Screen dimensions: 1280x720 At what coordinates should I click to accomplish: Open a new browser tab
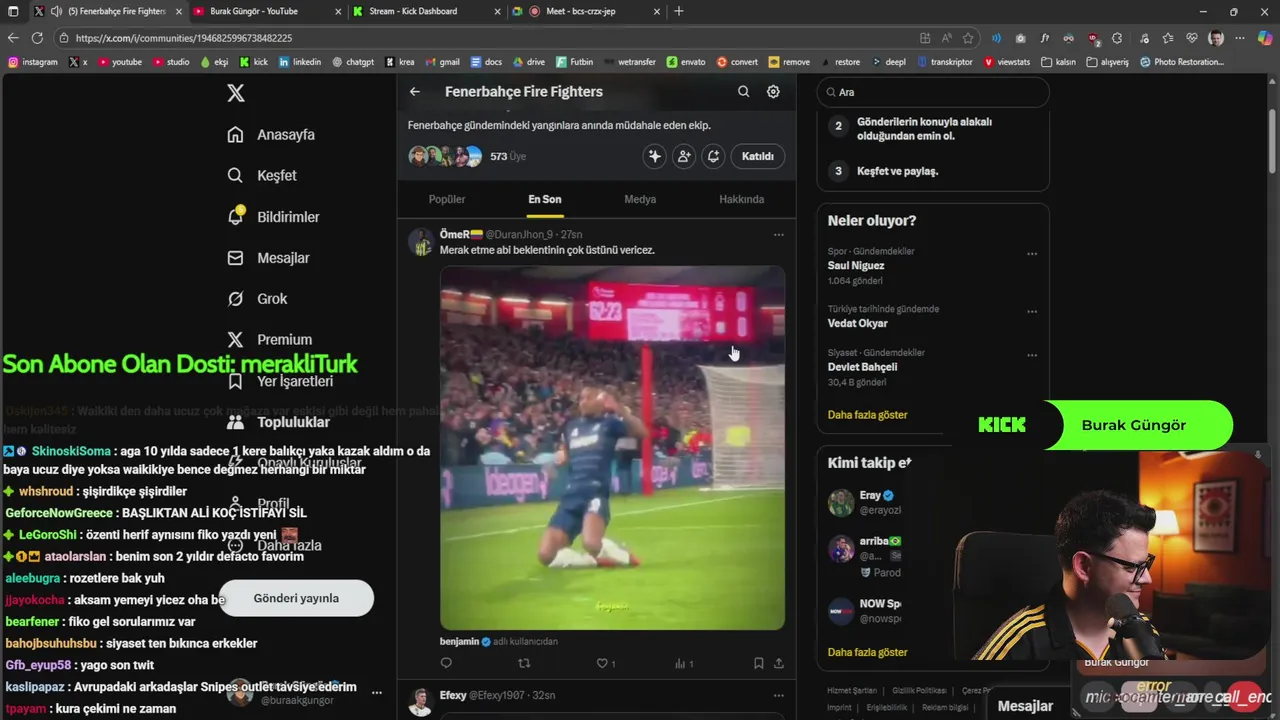[679, 11]
